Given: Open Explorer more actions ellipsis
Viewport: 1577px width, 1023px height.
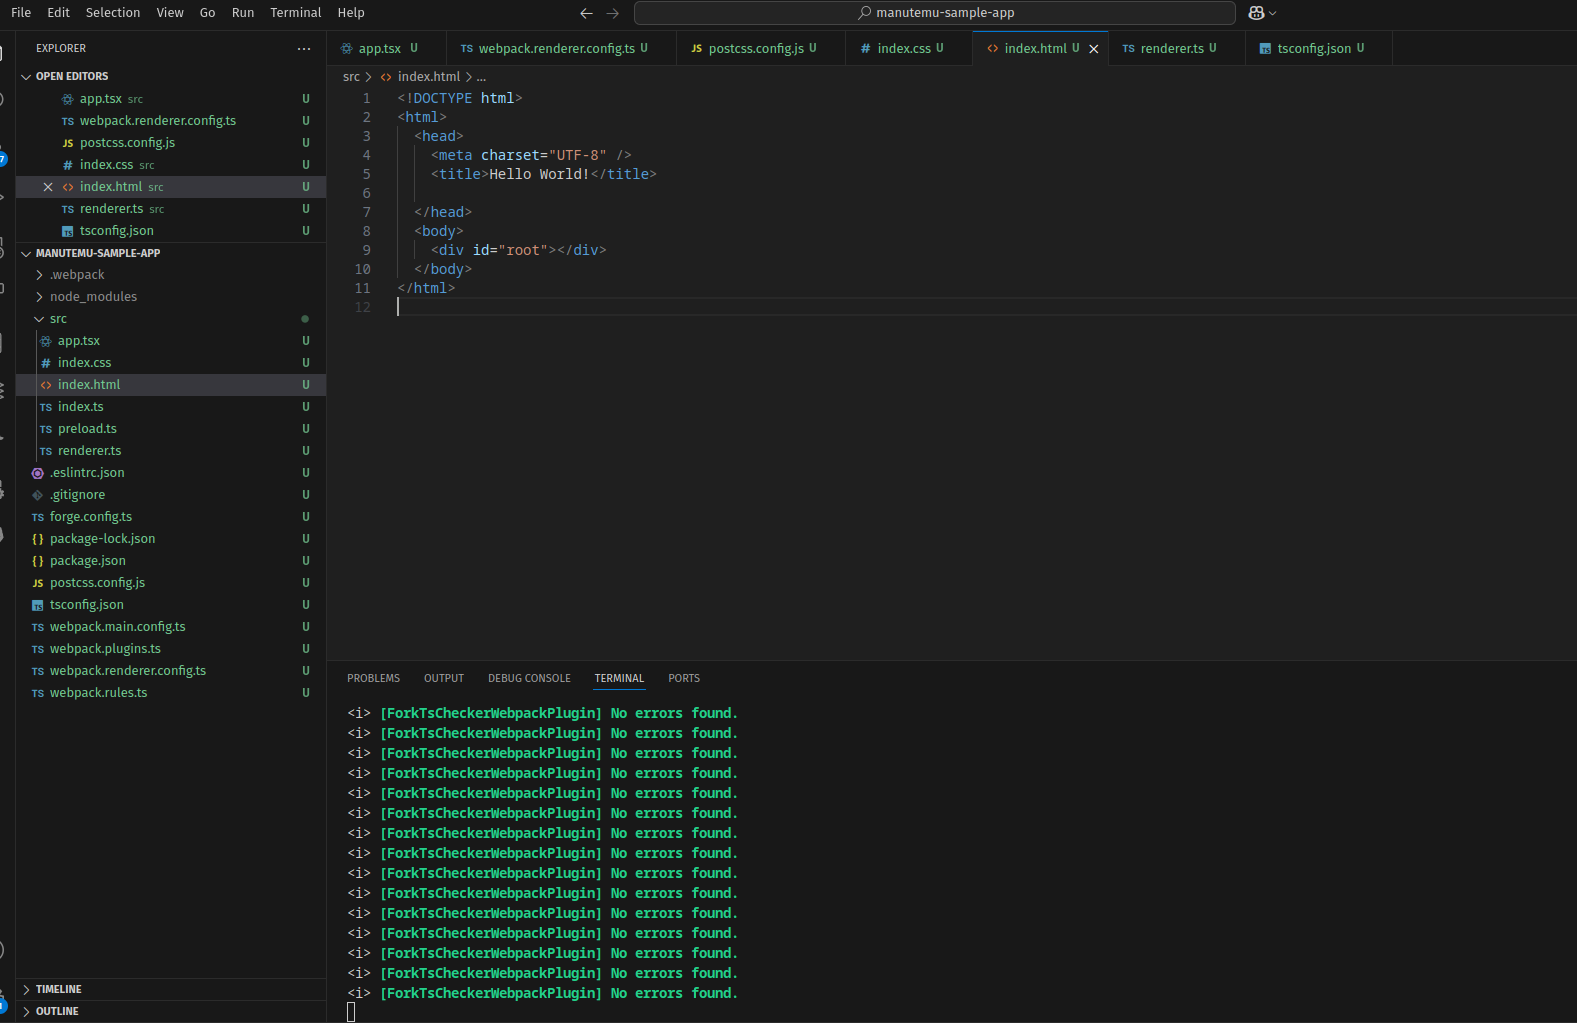Looking at the screenshot, I should 304,48.
